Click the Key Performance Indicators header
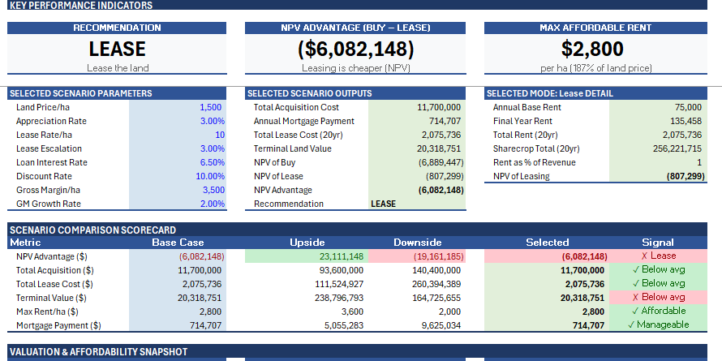 [357, 5]
